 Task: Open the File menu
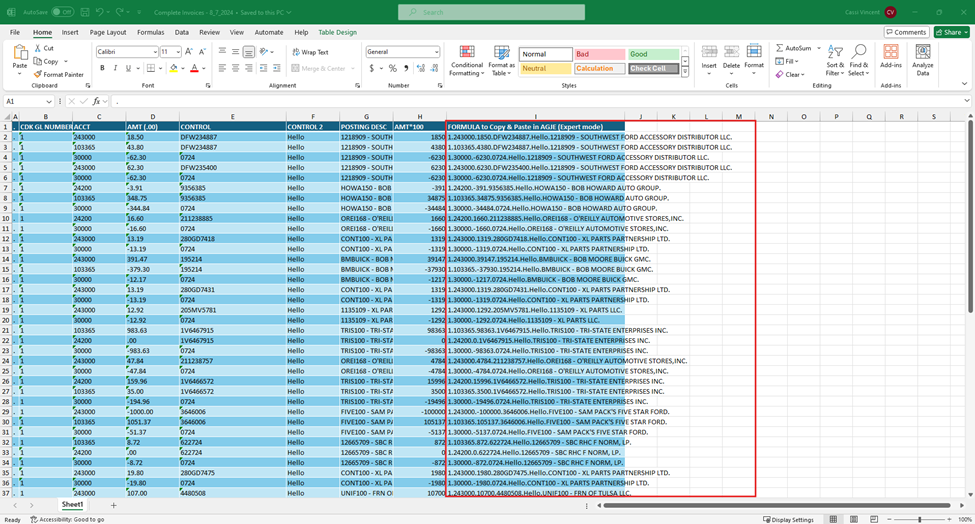click(x=15, y=32)
